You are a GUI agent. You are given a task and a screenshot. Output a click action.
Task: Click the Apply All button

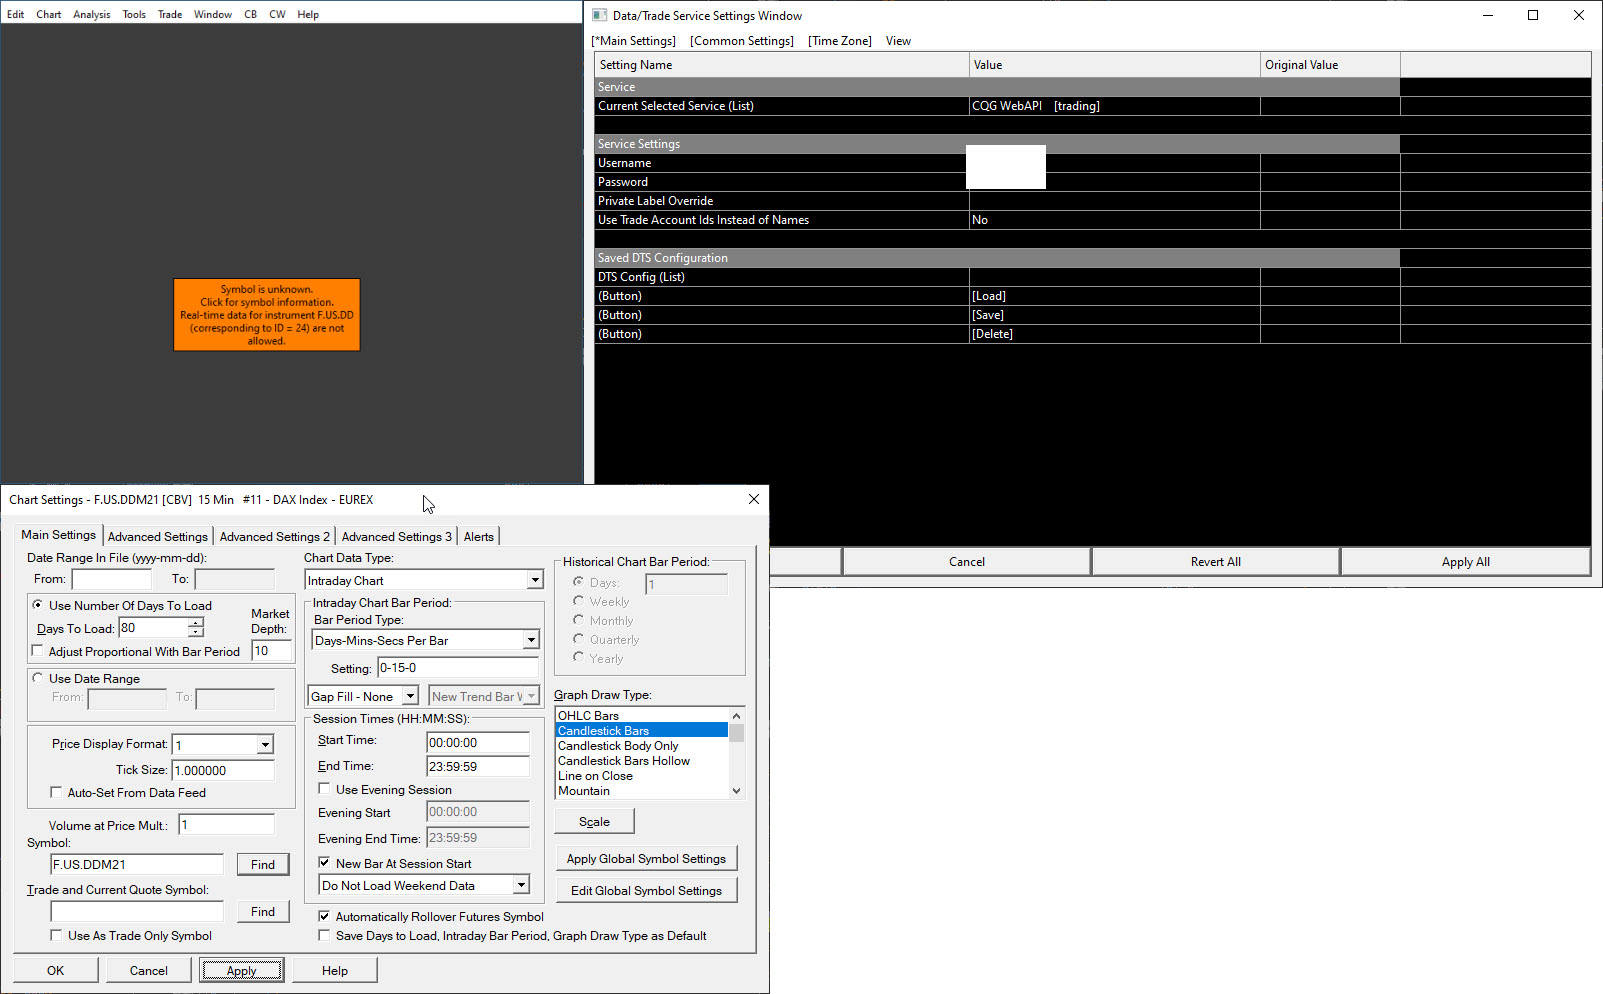(x=1465, y=562)
